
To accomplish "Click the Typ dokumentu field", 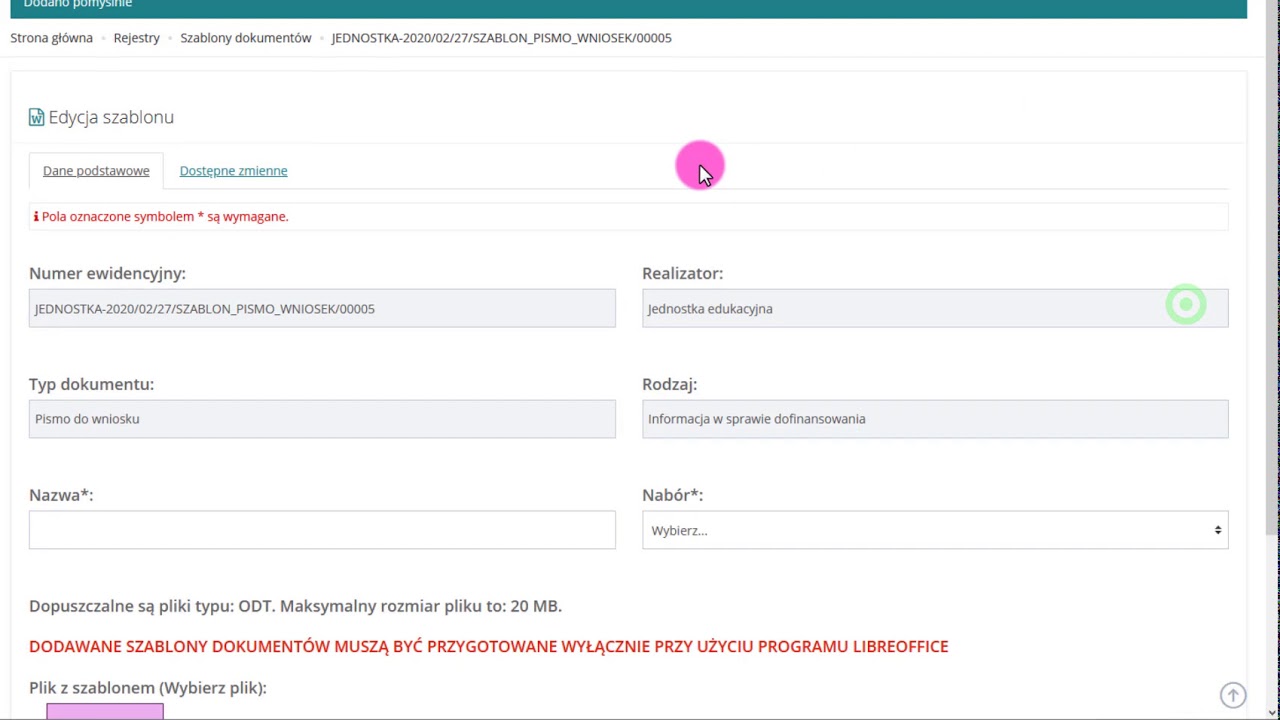I will 322,419.
